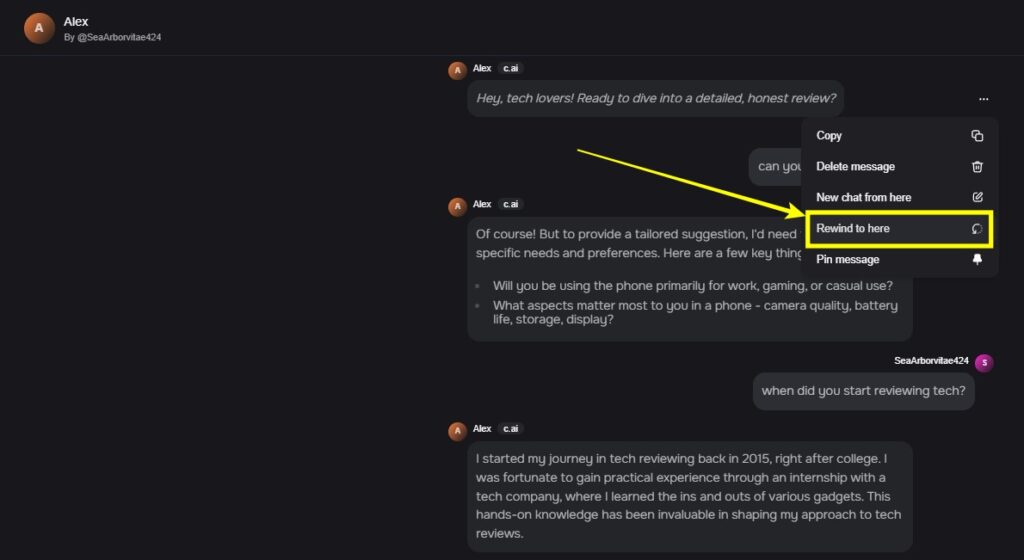1024x560 pixels.
Task: Click the pin icon beside Pin message
Action: click(x=977, y=259)
